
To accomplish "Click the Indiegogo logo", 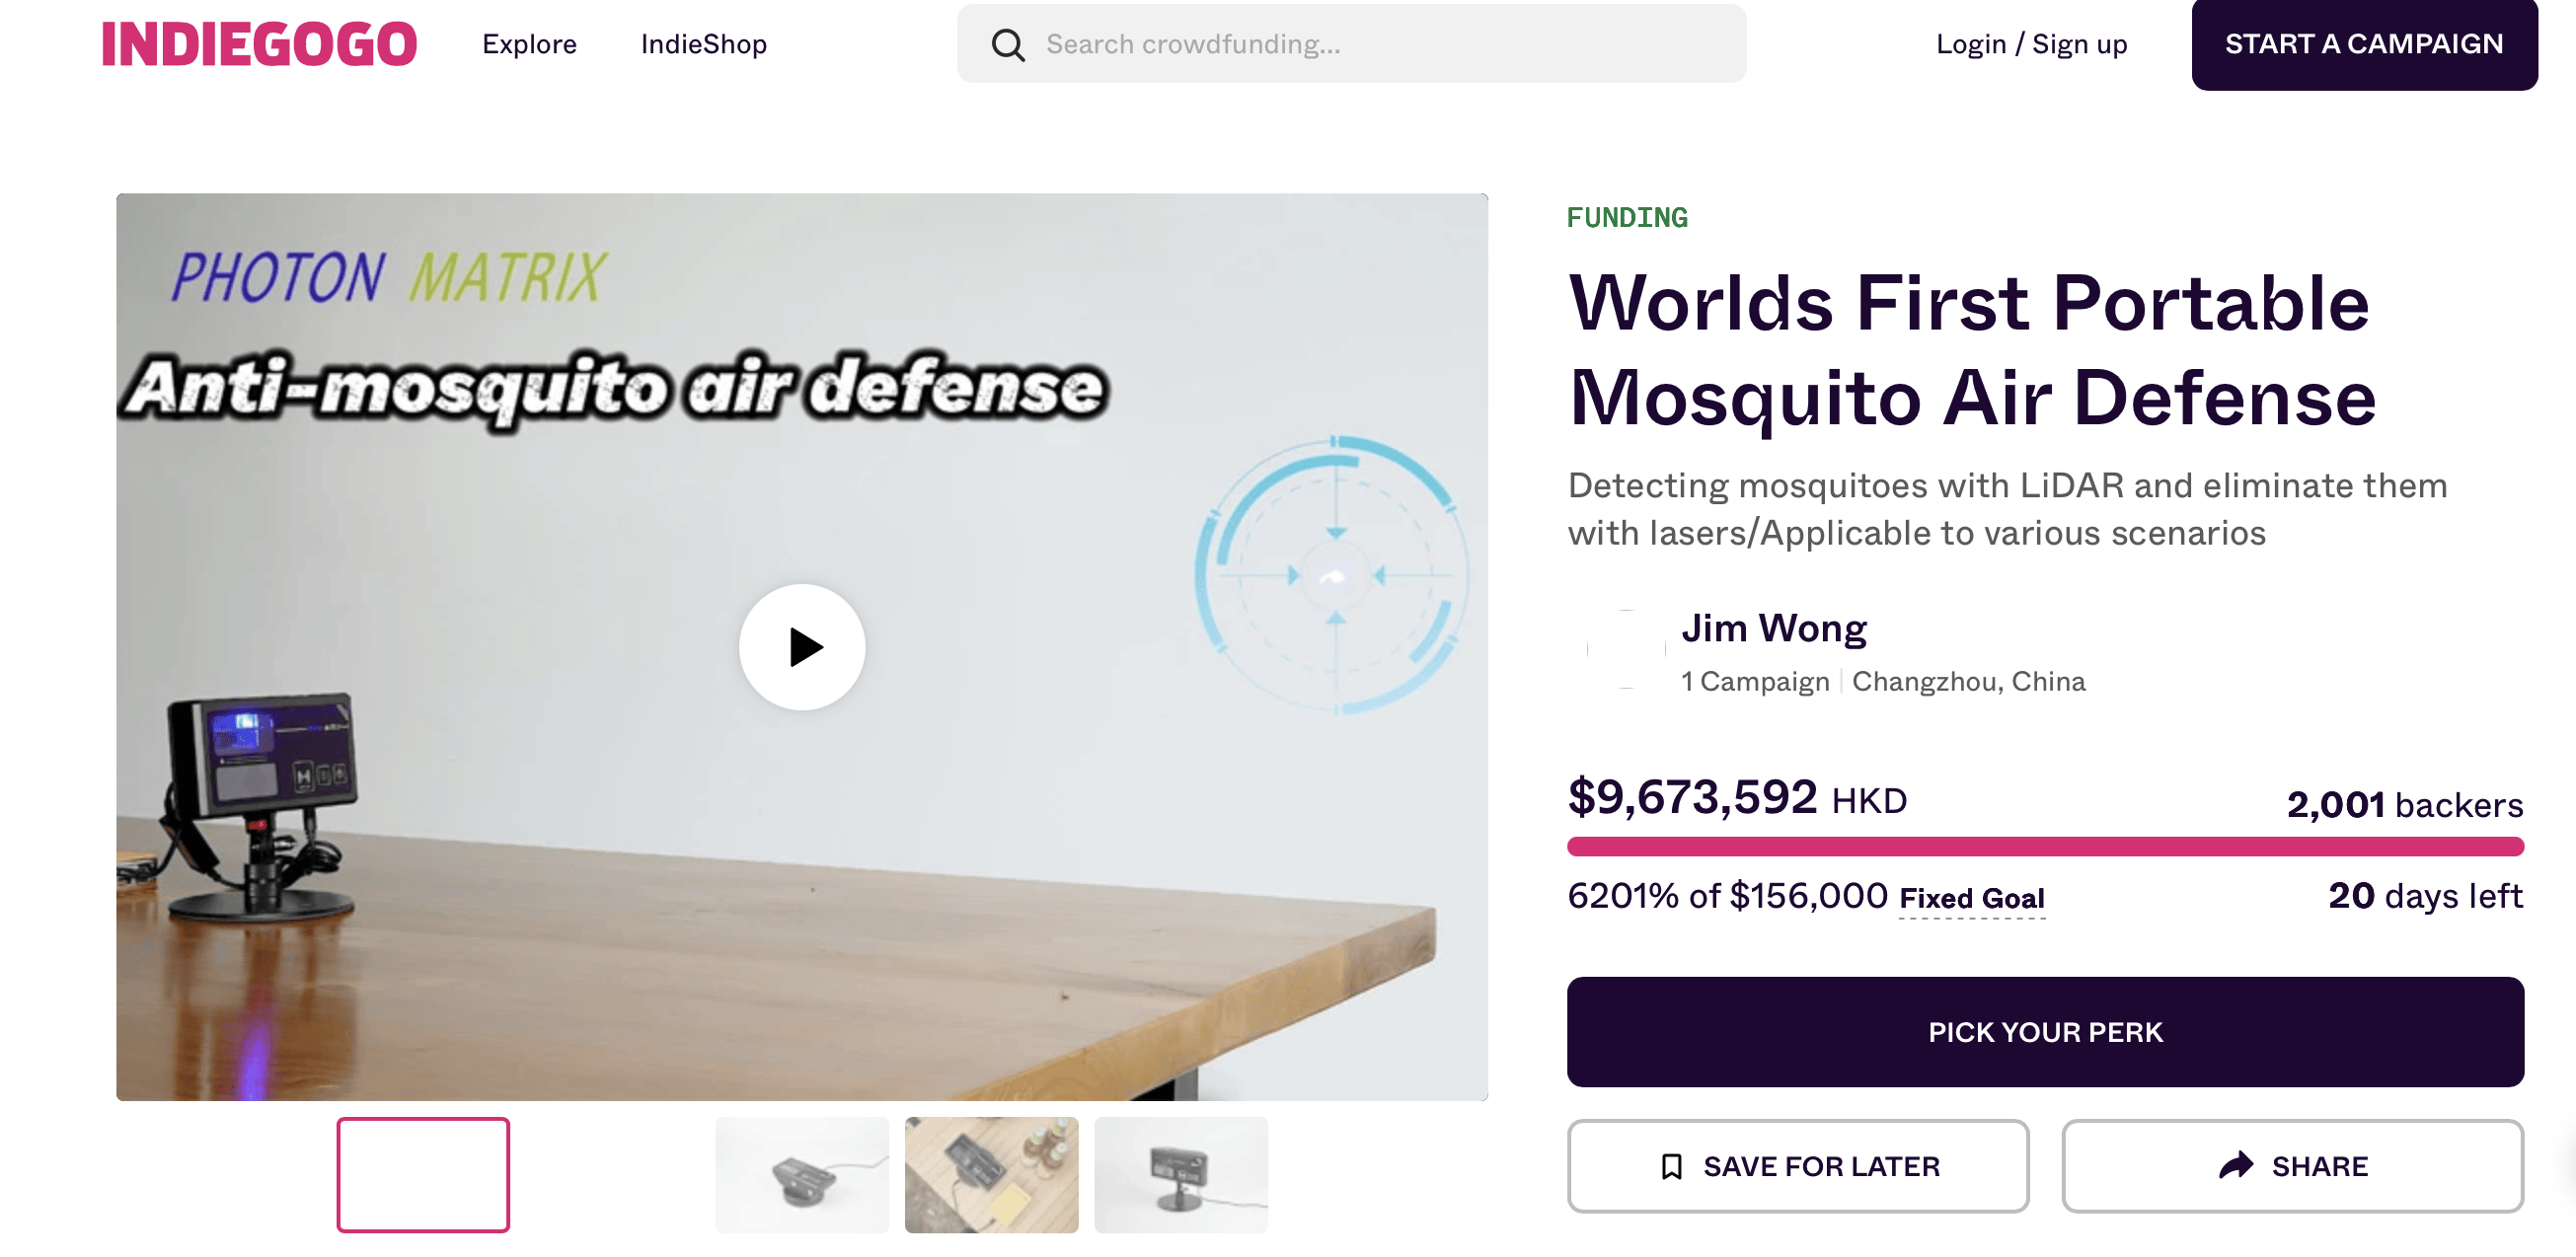I will (259, 44).
